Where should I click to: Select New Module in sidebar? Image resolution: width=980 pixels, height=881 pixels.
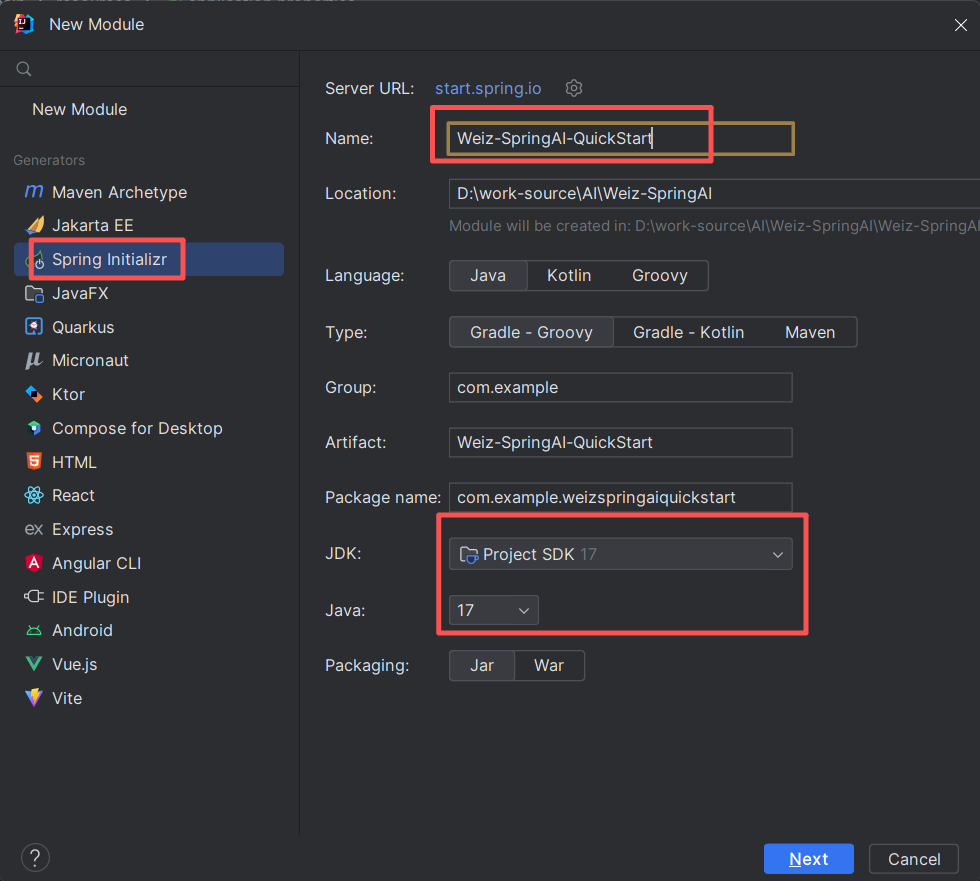79,109
